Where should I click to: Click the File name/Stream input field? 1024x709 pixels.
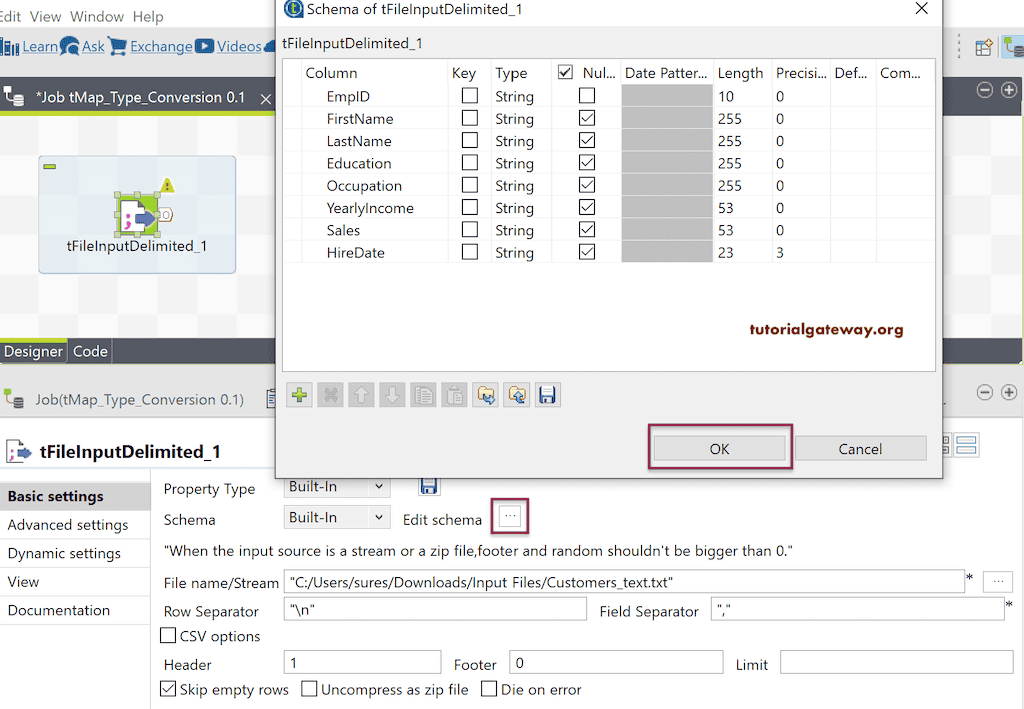coord(620,580)
